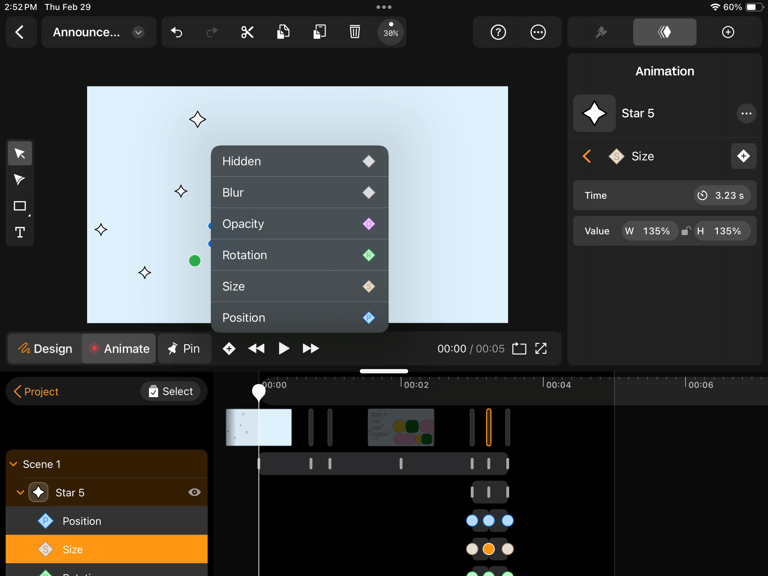Edit the Time value 3.23 s
768x576 pixels.
(x=722, y=195)
